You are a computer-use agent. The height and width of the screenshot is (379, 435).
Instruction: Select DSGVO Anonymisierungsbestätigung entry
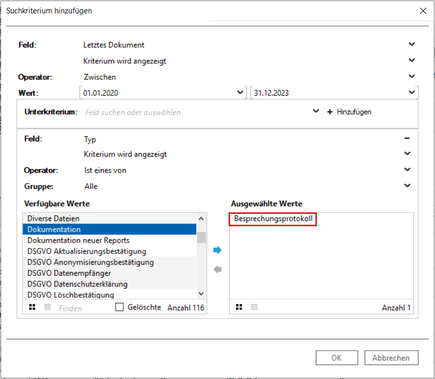click(110, 262)
